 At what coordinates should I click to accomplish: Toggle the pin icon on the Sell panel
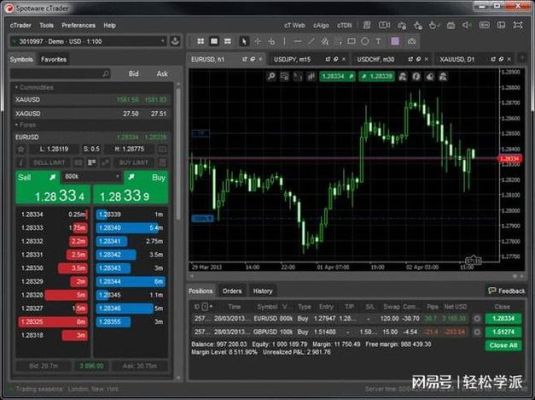53,177
